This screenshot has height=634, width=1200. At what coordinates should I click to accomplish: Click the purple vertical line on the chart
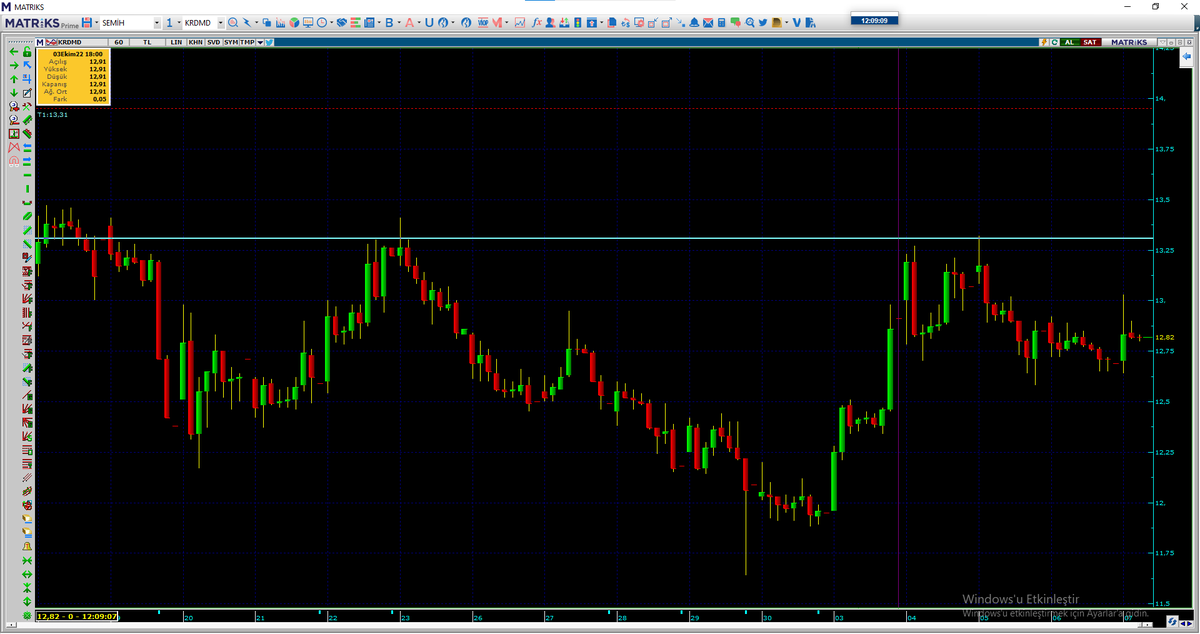898,326
